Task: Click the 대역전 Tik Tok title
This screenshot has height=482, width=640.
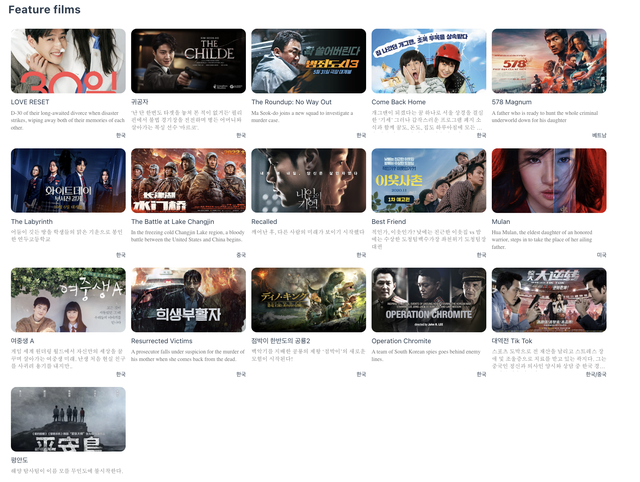Action: (512, 341)
